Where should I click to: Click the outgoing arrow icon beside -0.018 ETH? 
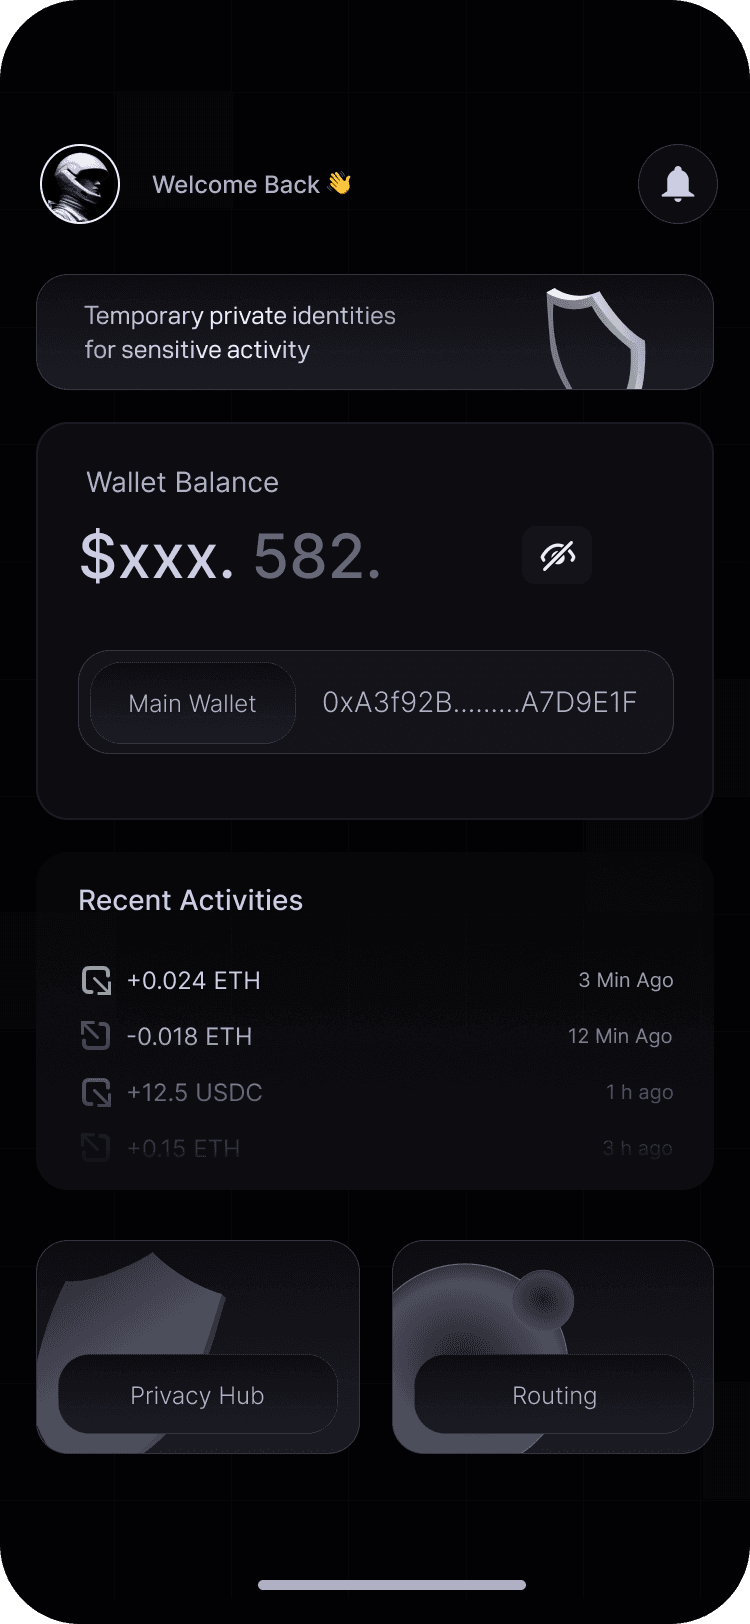pos(96,1036)
